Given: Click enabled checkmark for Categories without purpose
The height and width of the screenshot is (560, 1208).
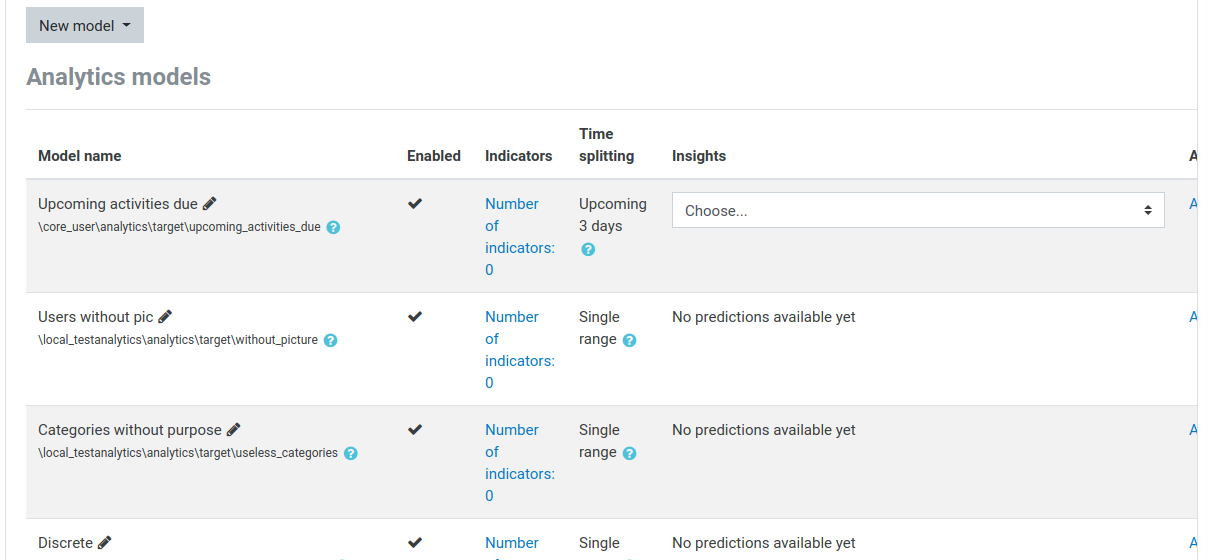Looking at the screenshot, I should (x=415, y=429).
